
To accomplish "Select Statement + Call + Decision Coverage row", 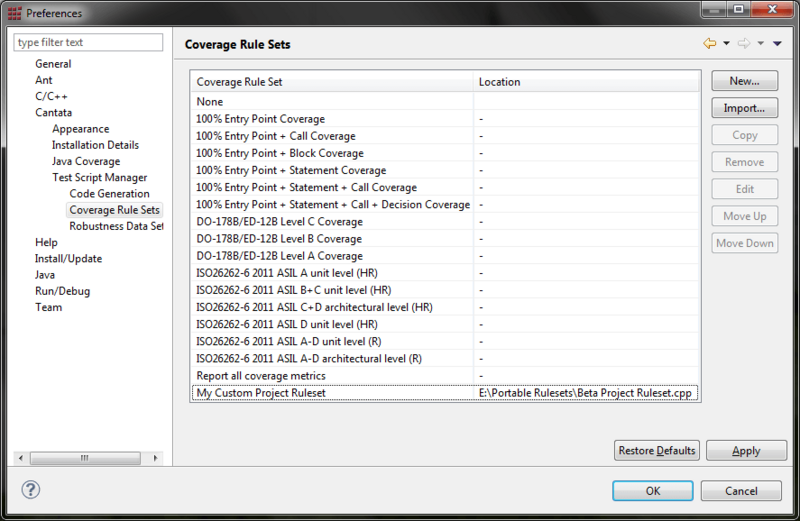I will coord(445,204).
